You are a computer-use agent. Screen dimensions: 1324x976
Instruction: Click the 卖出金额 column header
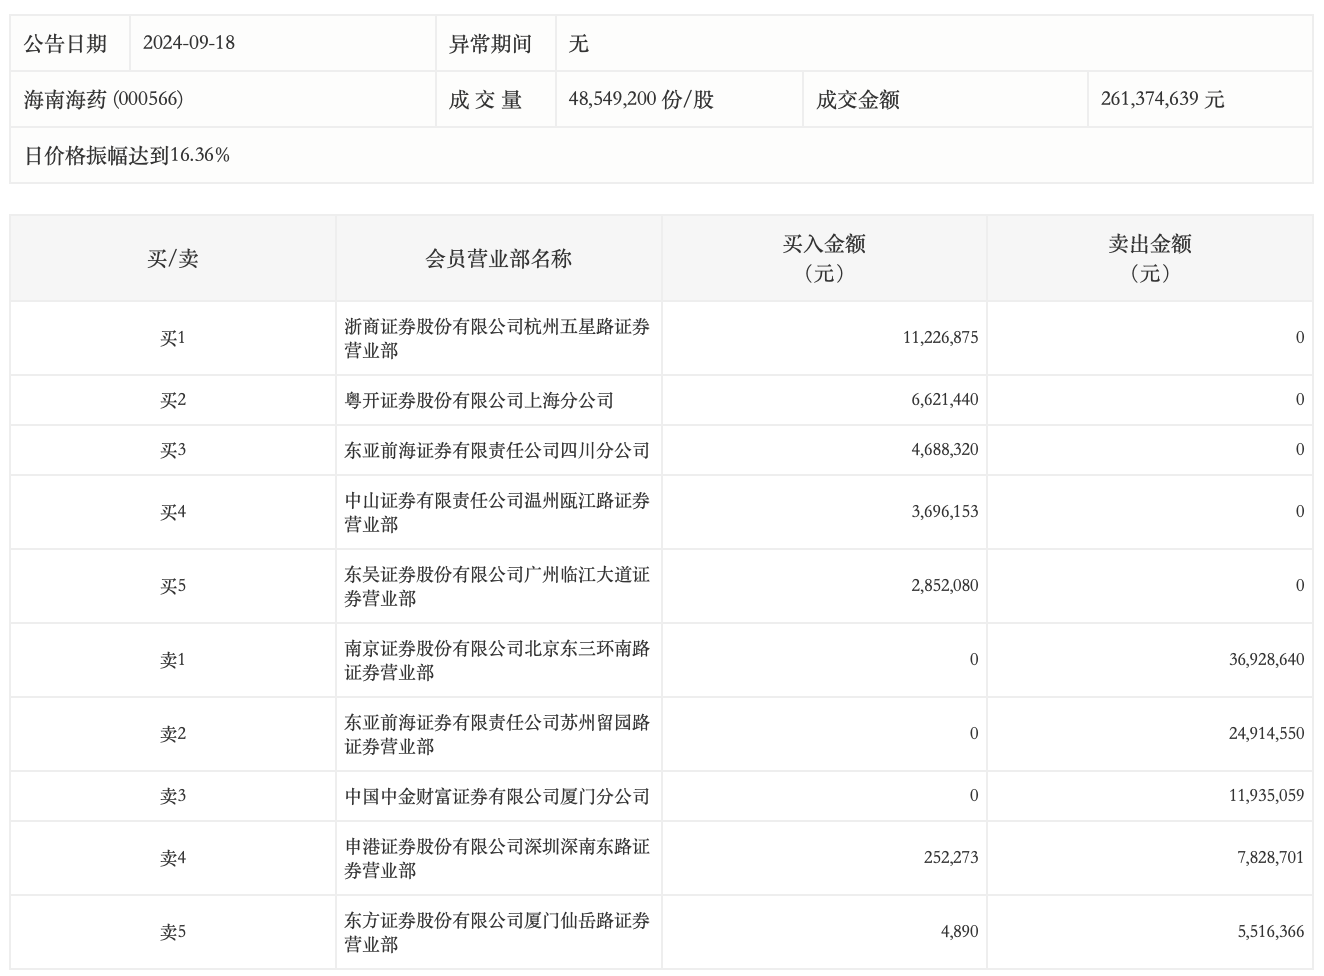pos(1149,258)
